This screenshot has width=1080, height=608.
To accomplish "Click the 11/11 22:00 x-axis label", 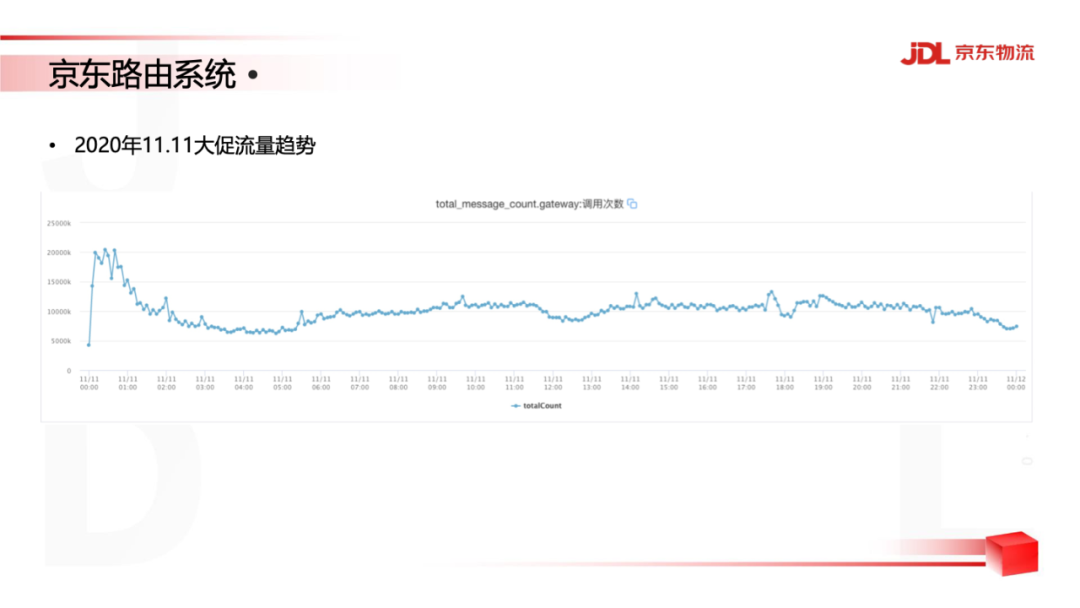I will tap(939, 384).
